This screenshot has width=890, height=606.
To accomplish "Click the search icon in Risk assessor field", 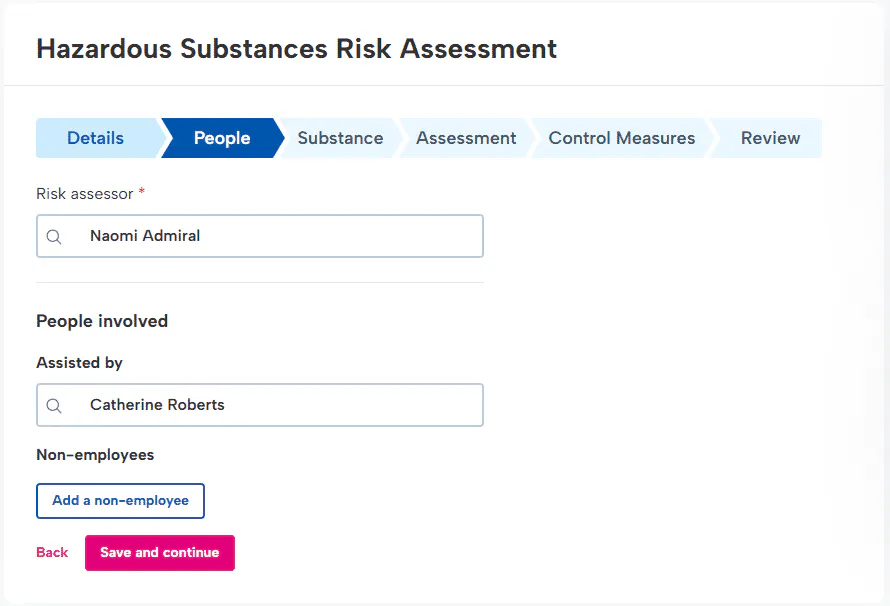I will click(x=54, y=237).
